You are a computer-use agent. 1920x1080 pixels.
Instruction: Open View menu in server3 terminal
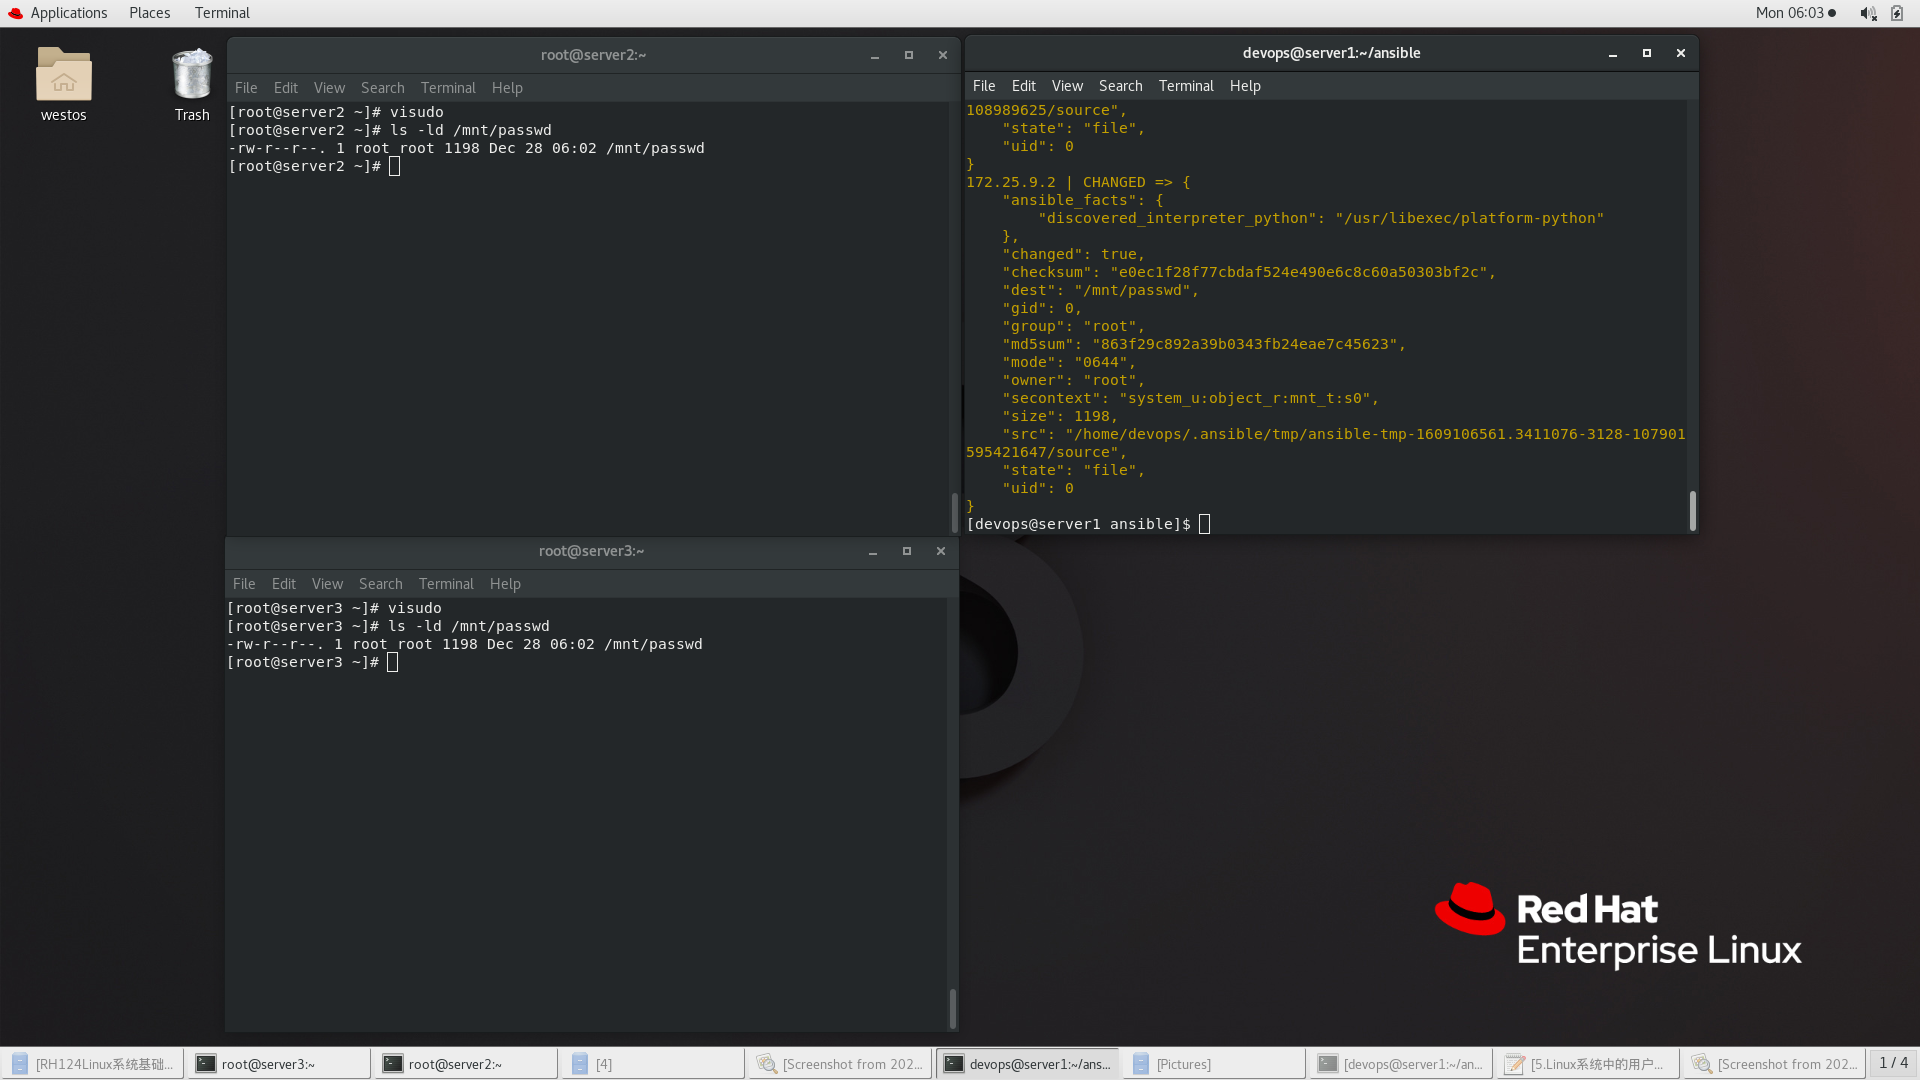327,584
